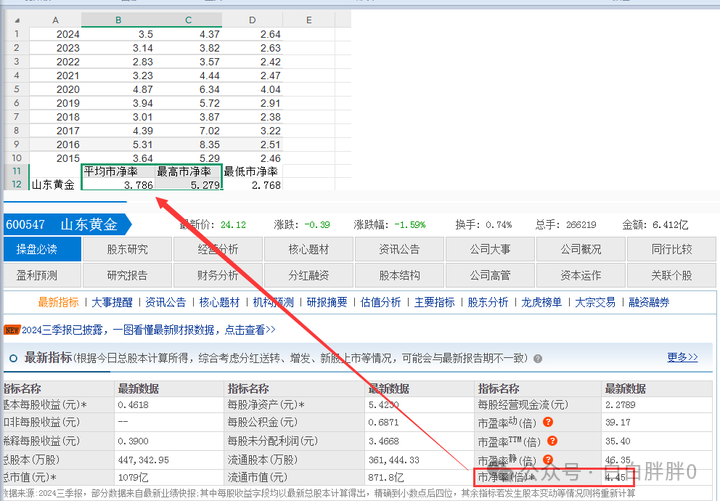
Task: Select column A header in spreadsheet
Action: (x=55, y=20)
